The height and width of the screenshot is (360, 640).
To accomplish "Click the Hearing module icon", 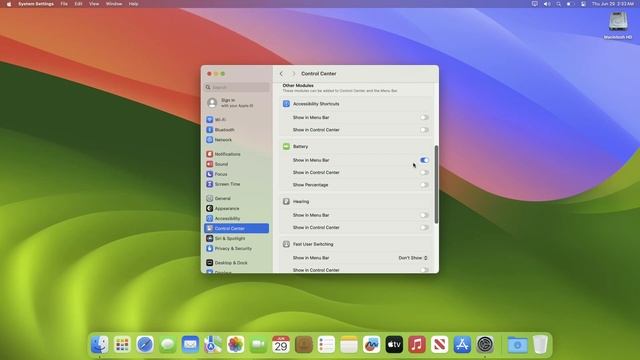I will pos(286,202).
